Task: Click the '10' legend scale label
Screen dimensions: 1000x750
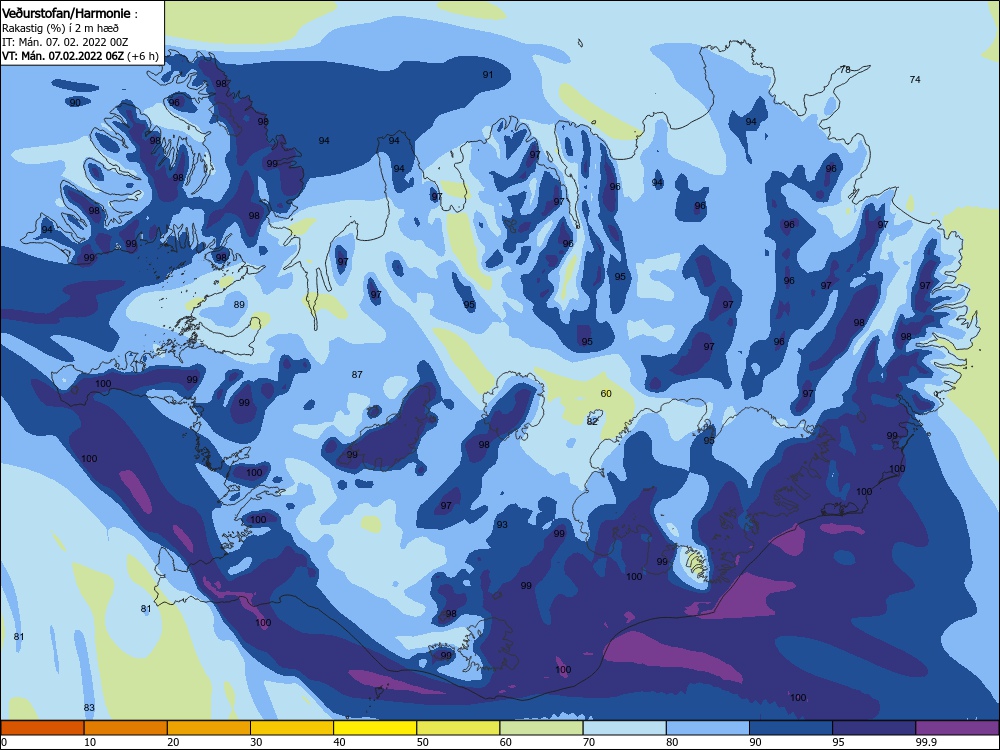Action: tap(90, 742)
